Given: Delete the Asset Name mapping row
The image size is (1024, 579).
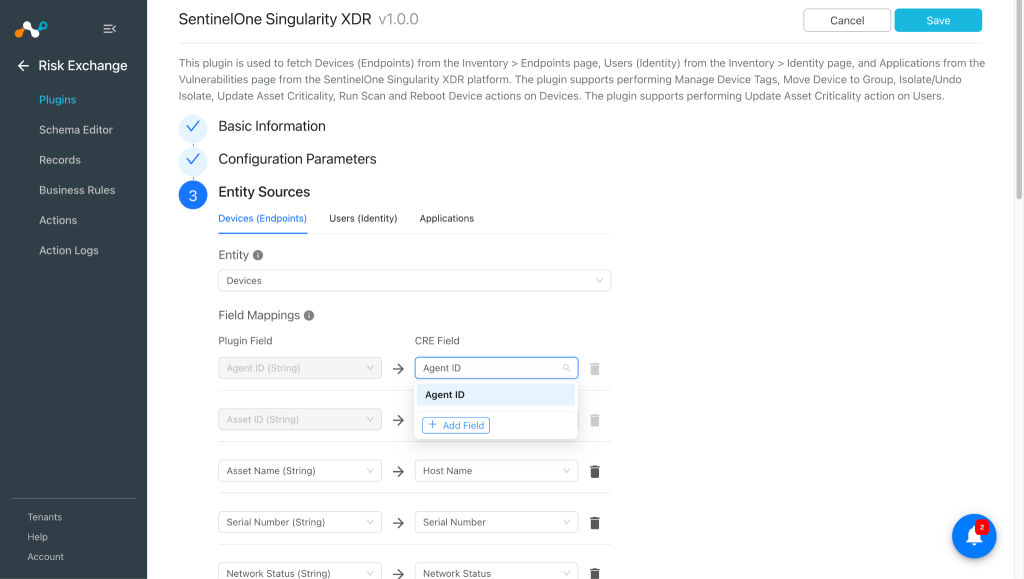Looking at the screenshot, I should (x=594, y=471).
